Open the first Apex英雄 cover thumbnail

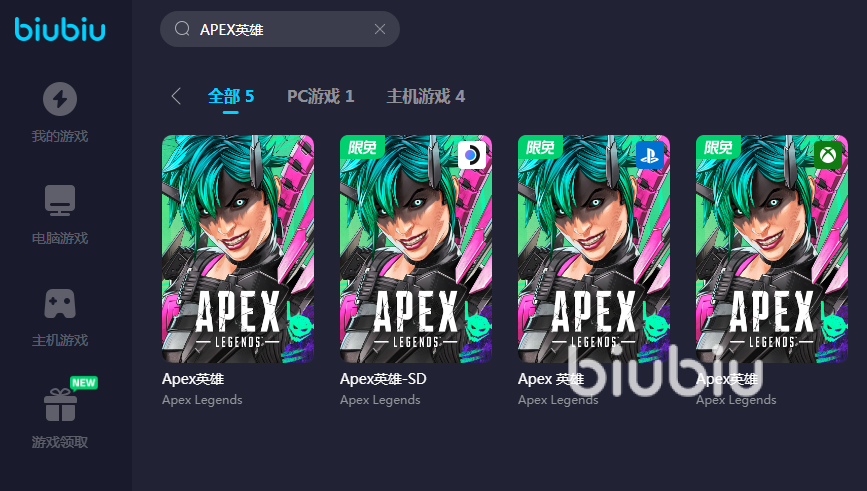pos(238,249)
